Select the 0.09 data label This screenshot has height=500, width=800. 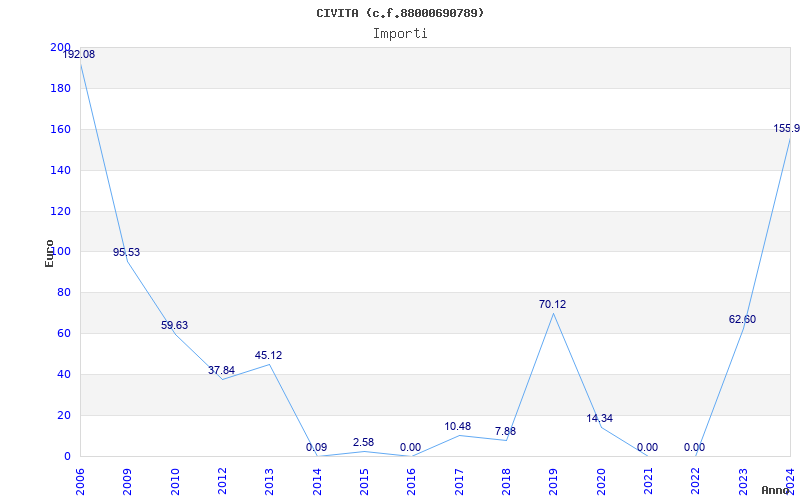point(316,447)
